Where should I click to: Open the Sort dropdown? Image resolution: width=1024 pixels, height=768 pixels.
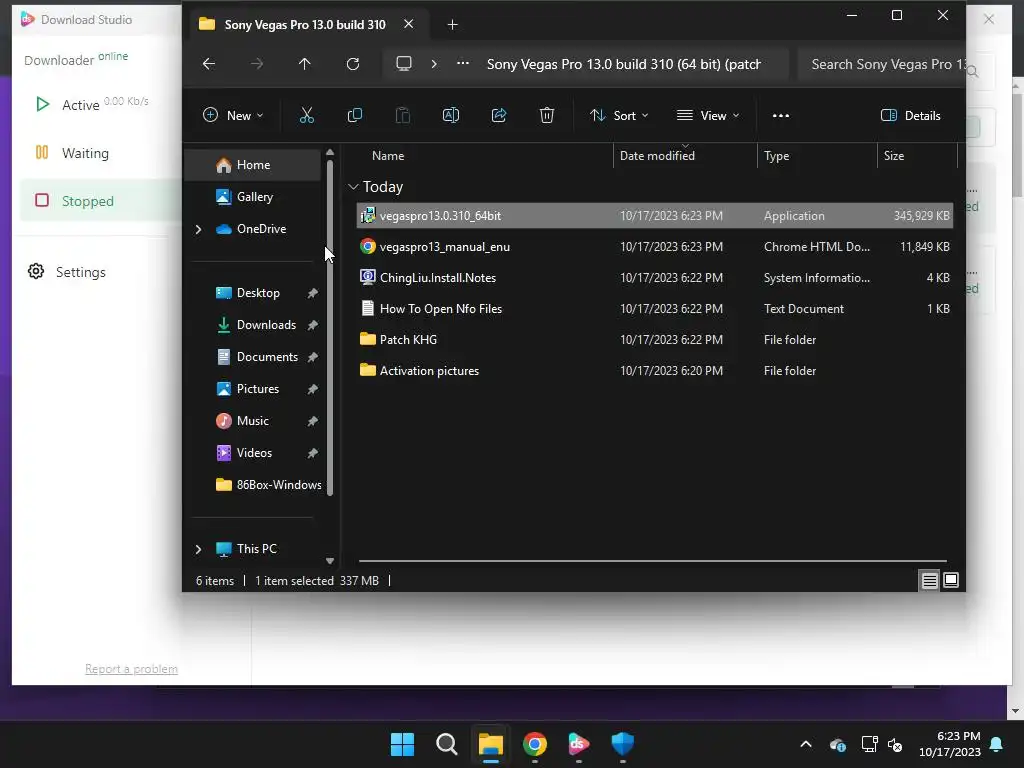pyautogui.click(x=619, y=116)
